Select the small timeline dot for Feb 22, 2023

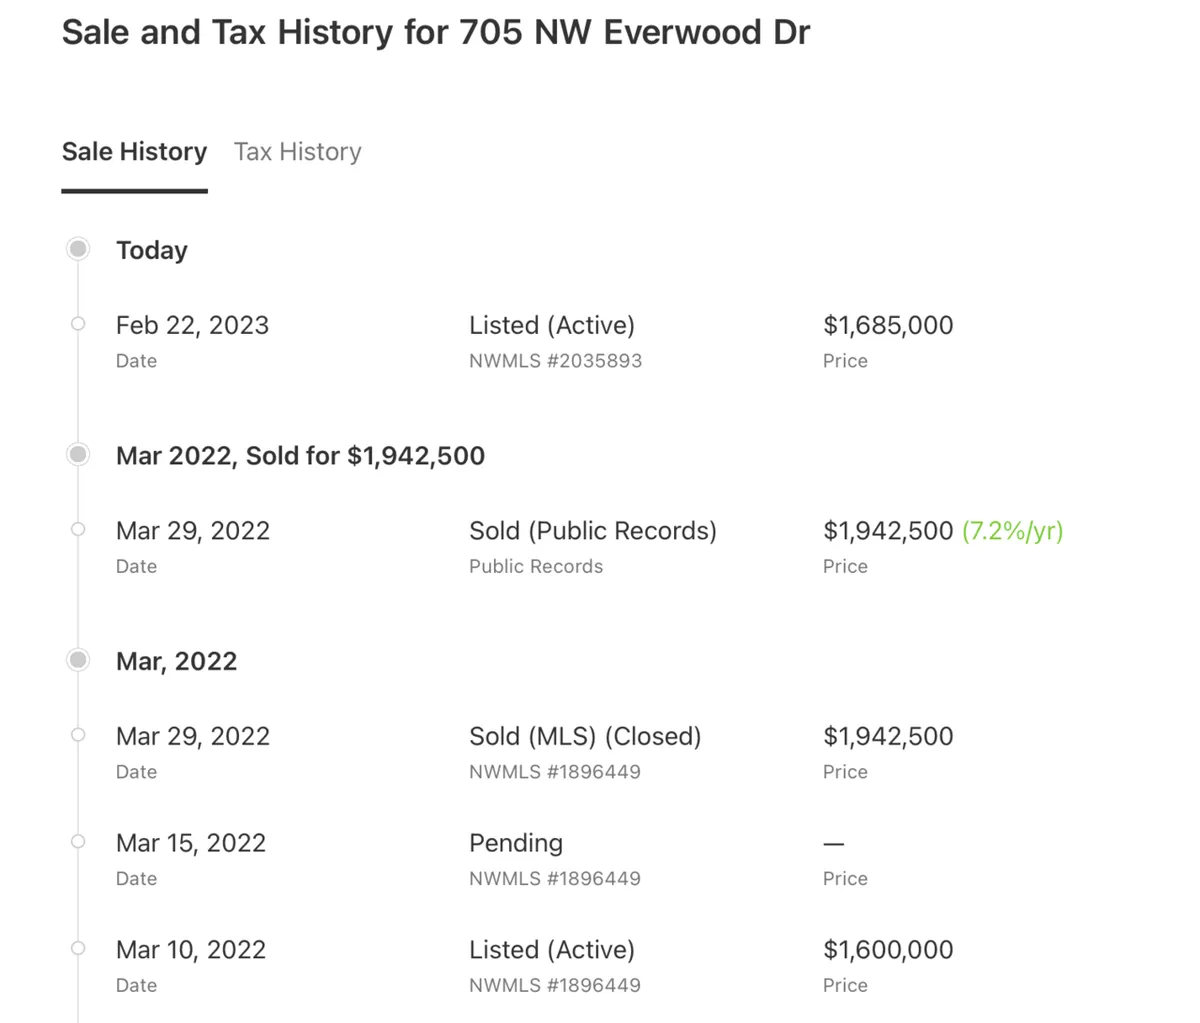click(78, 324)
